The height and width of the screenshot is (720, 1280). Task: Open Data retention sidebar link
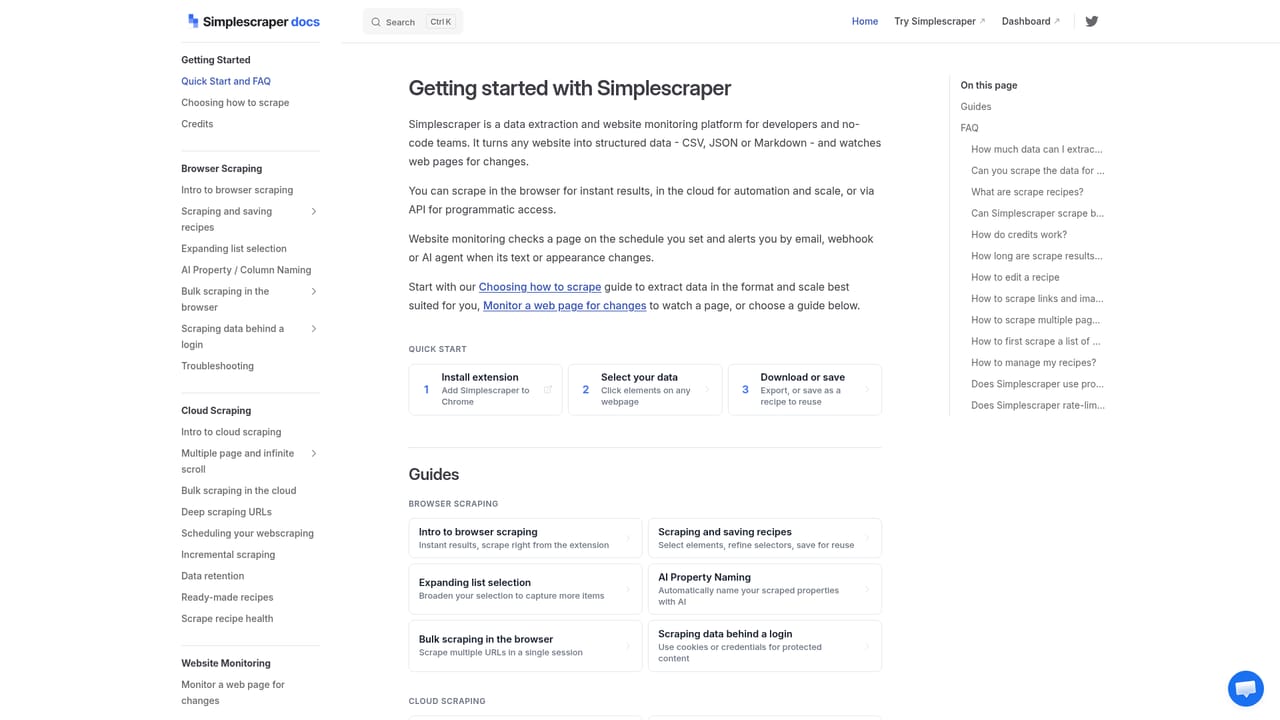point(212,576)
